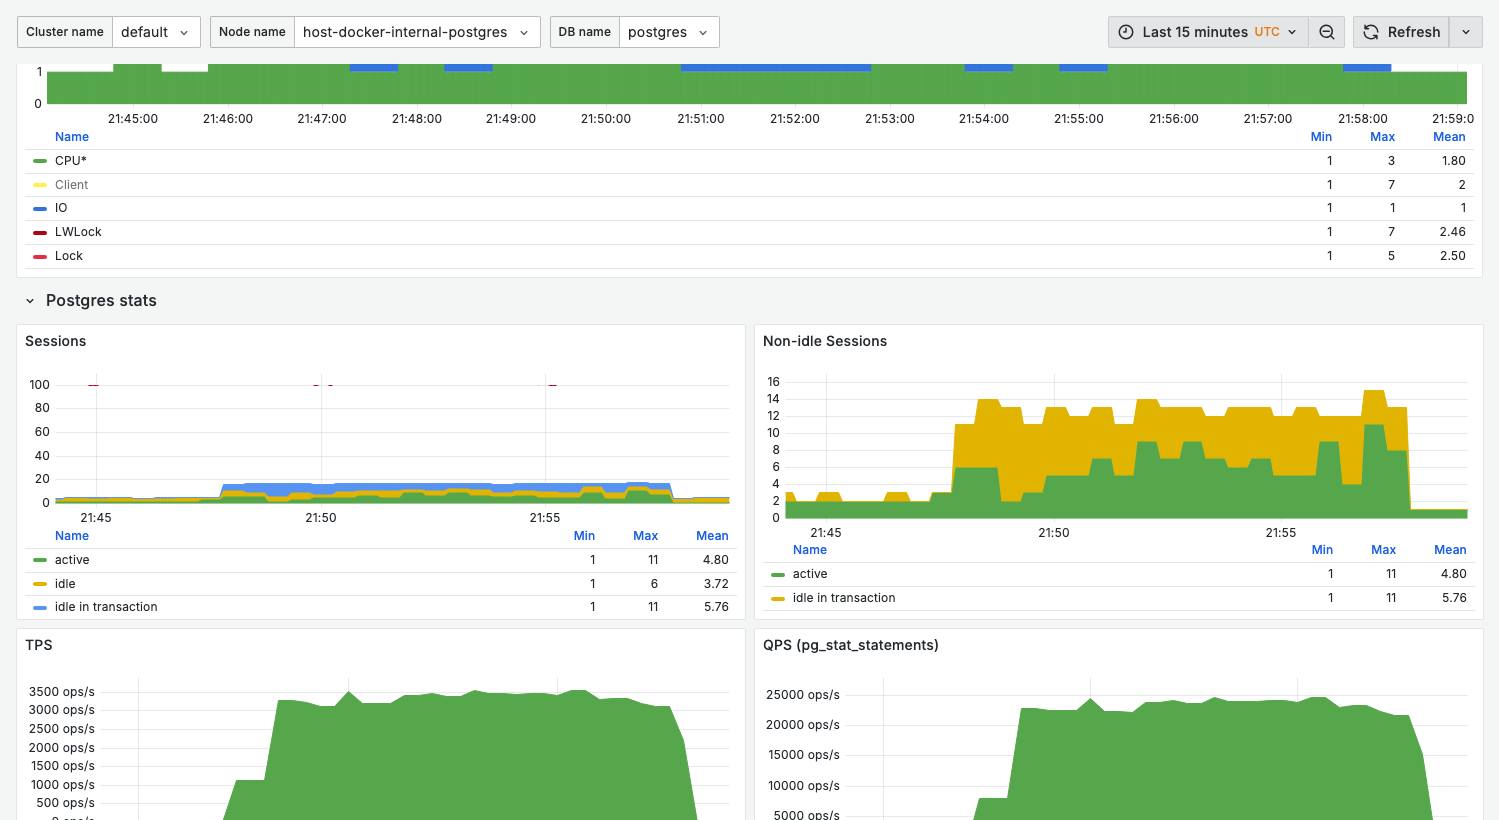Click the clock icon in time picker
The image size is (1499, 820).
click(x=1126, y=32)
